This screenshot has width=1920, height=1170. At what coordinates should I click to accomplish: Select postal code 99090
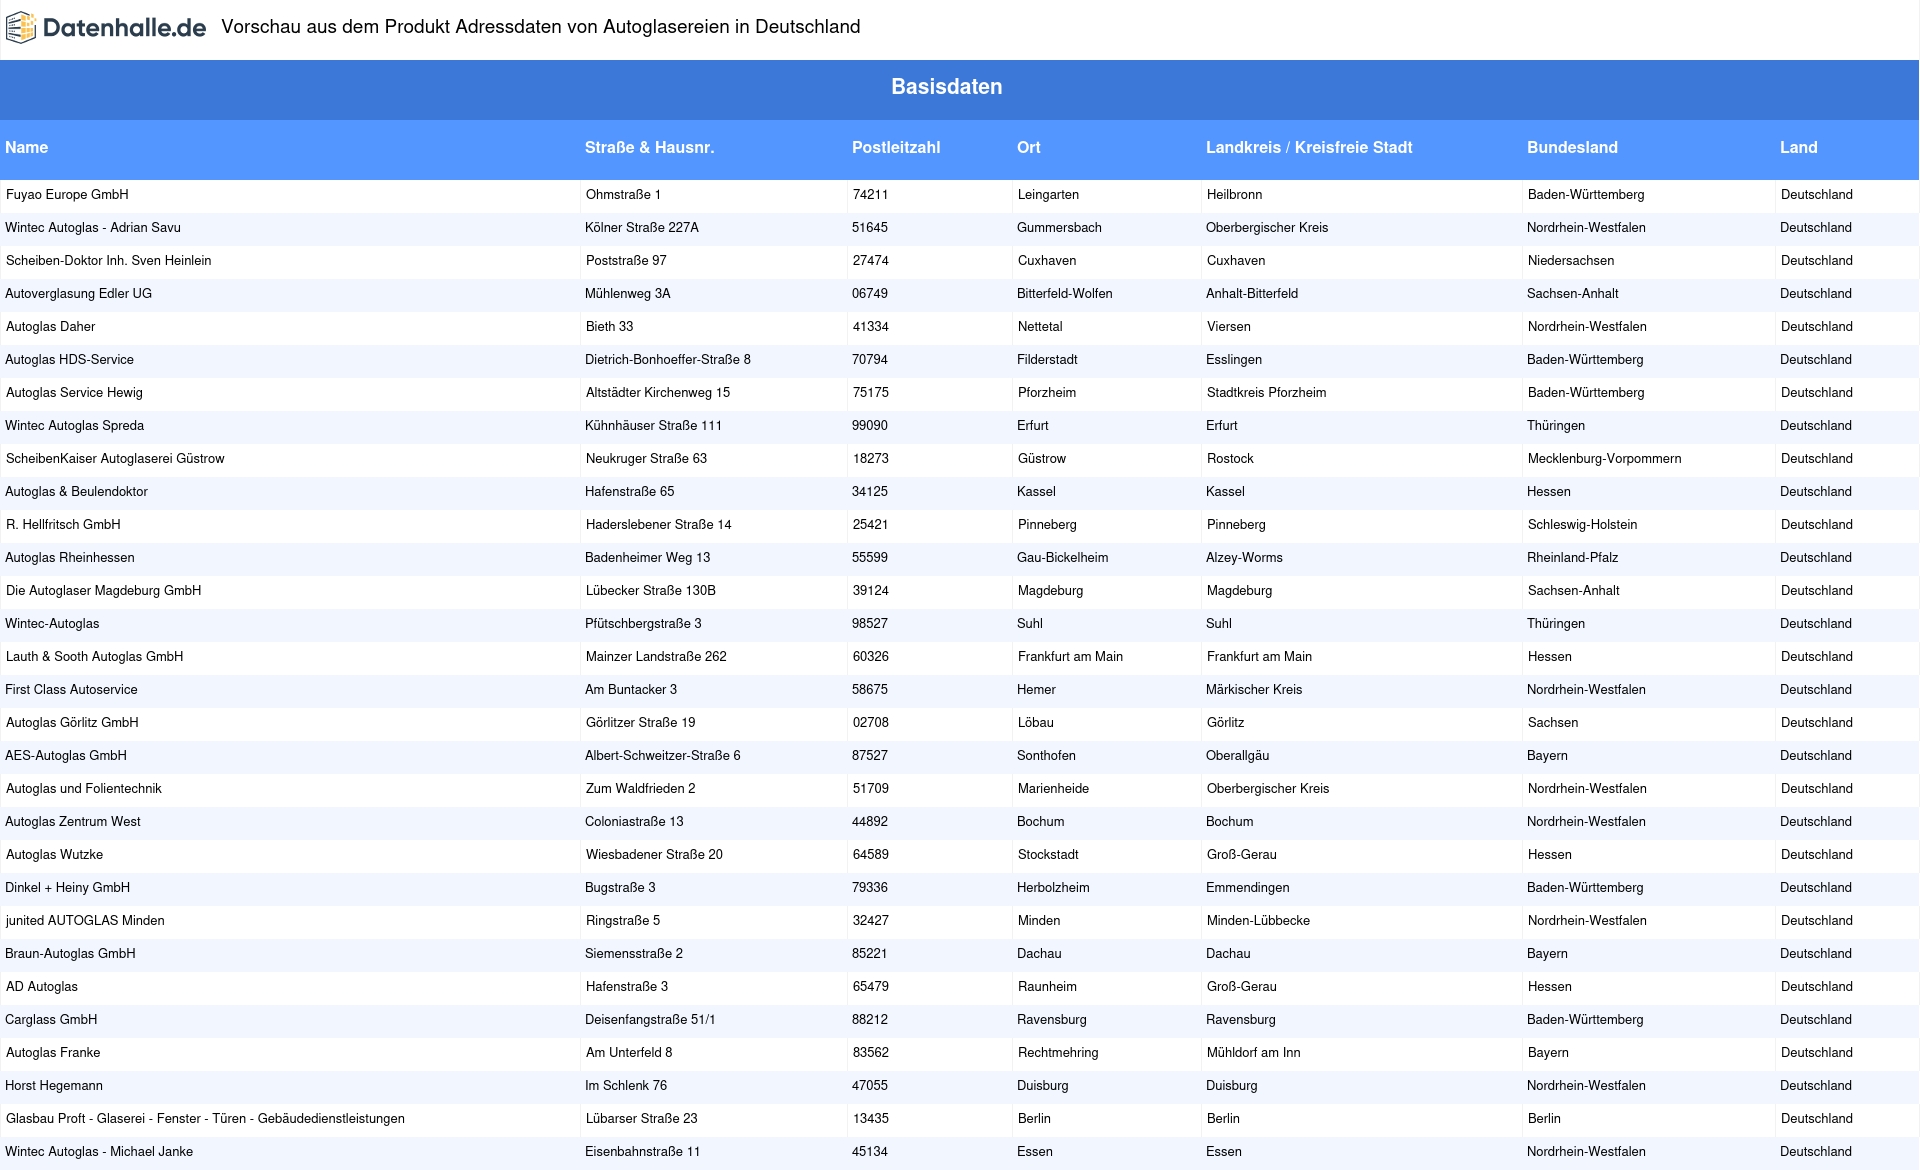pos(870,426)
